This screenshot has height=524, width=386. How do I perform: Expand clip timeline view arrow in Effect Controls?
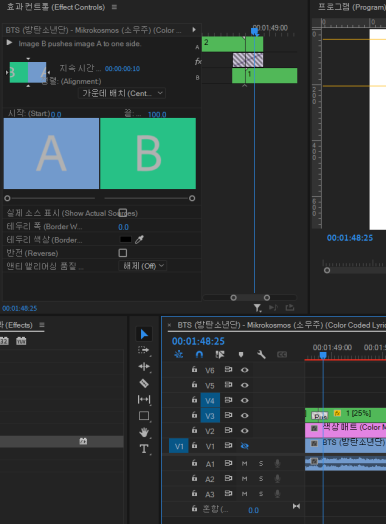pyautogui.click(x=194, y=30)
